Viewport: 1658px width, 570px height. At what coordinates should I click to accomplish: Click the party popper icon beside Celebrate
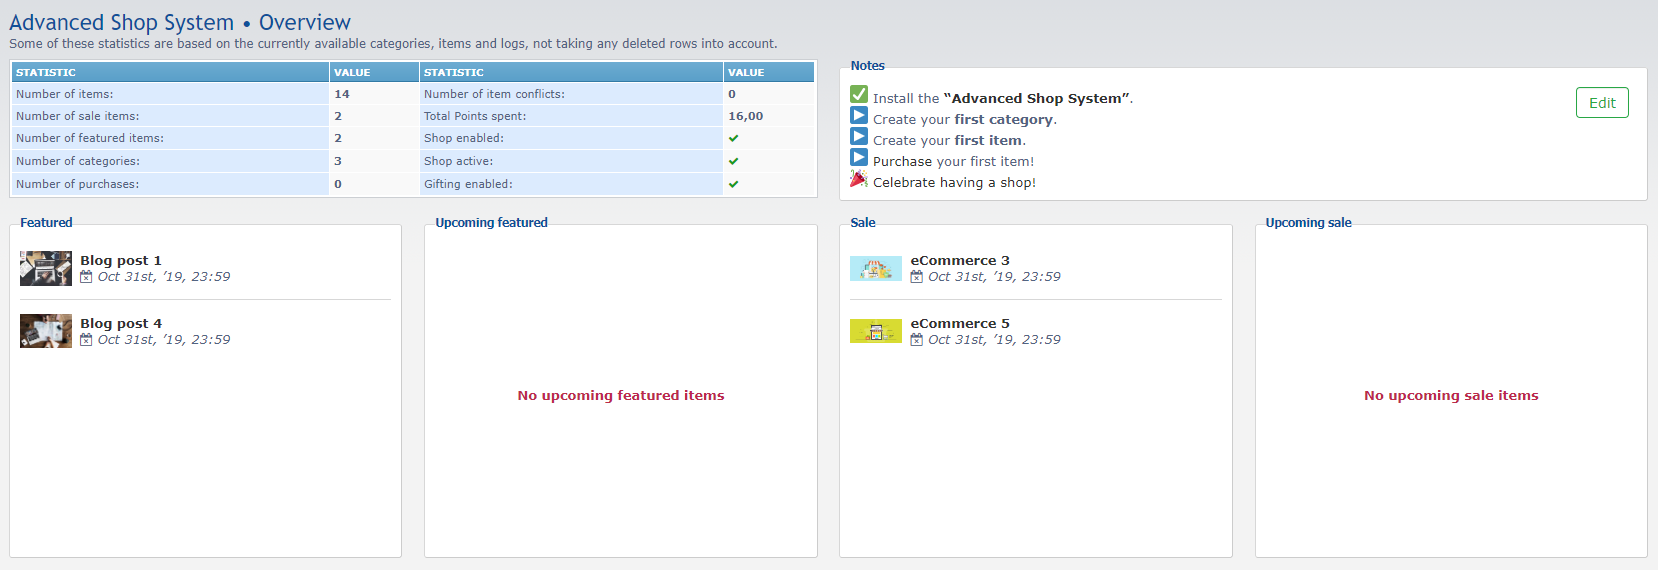(859, 179)
